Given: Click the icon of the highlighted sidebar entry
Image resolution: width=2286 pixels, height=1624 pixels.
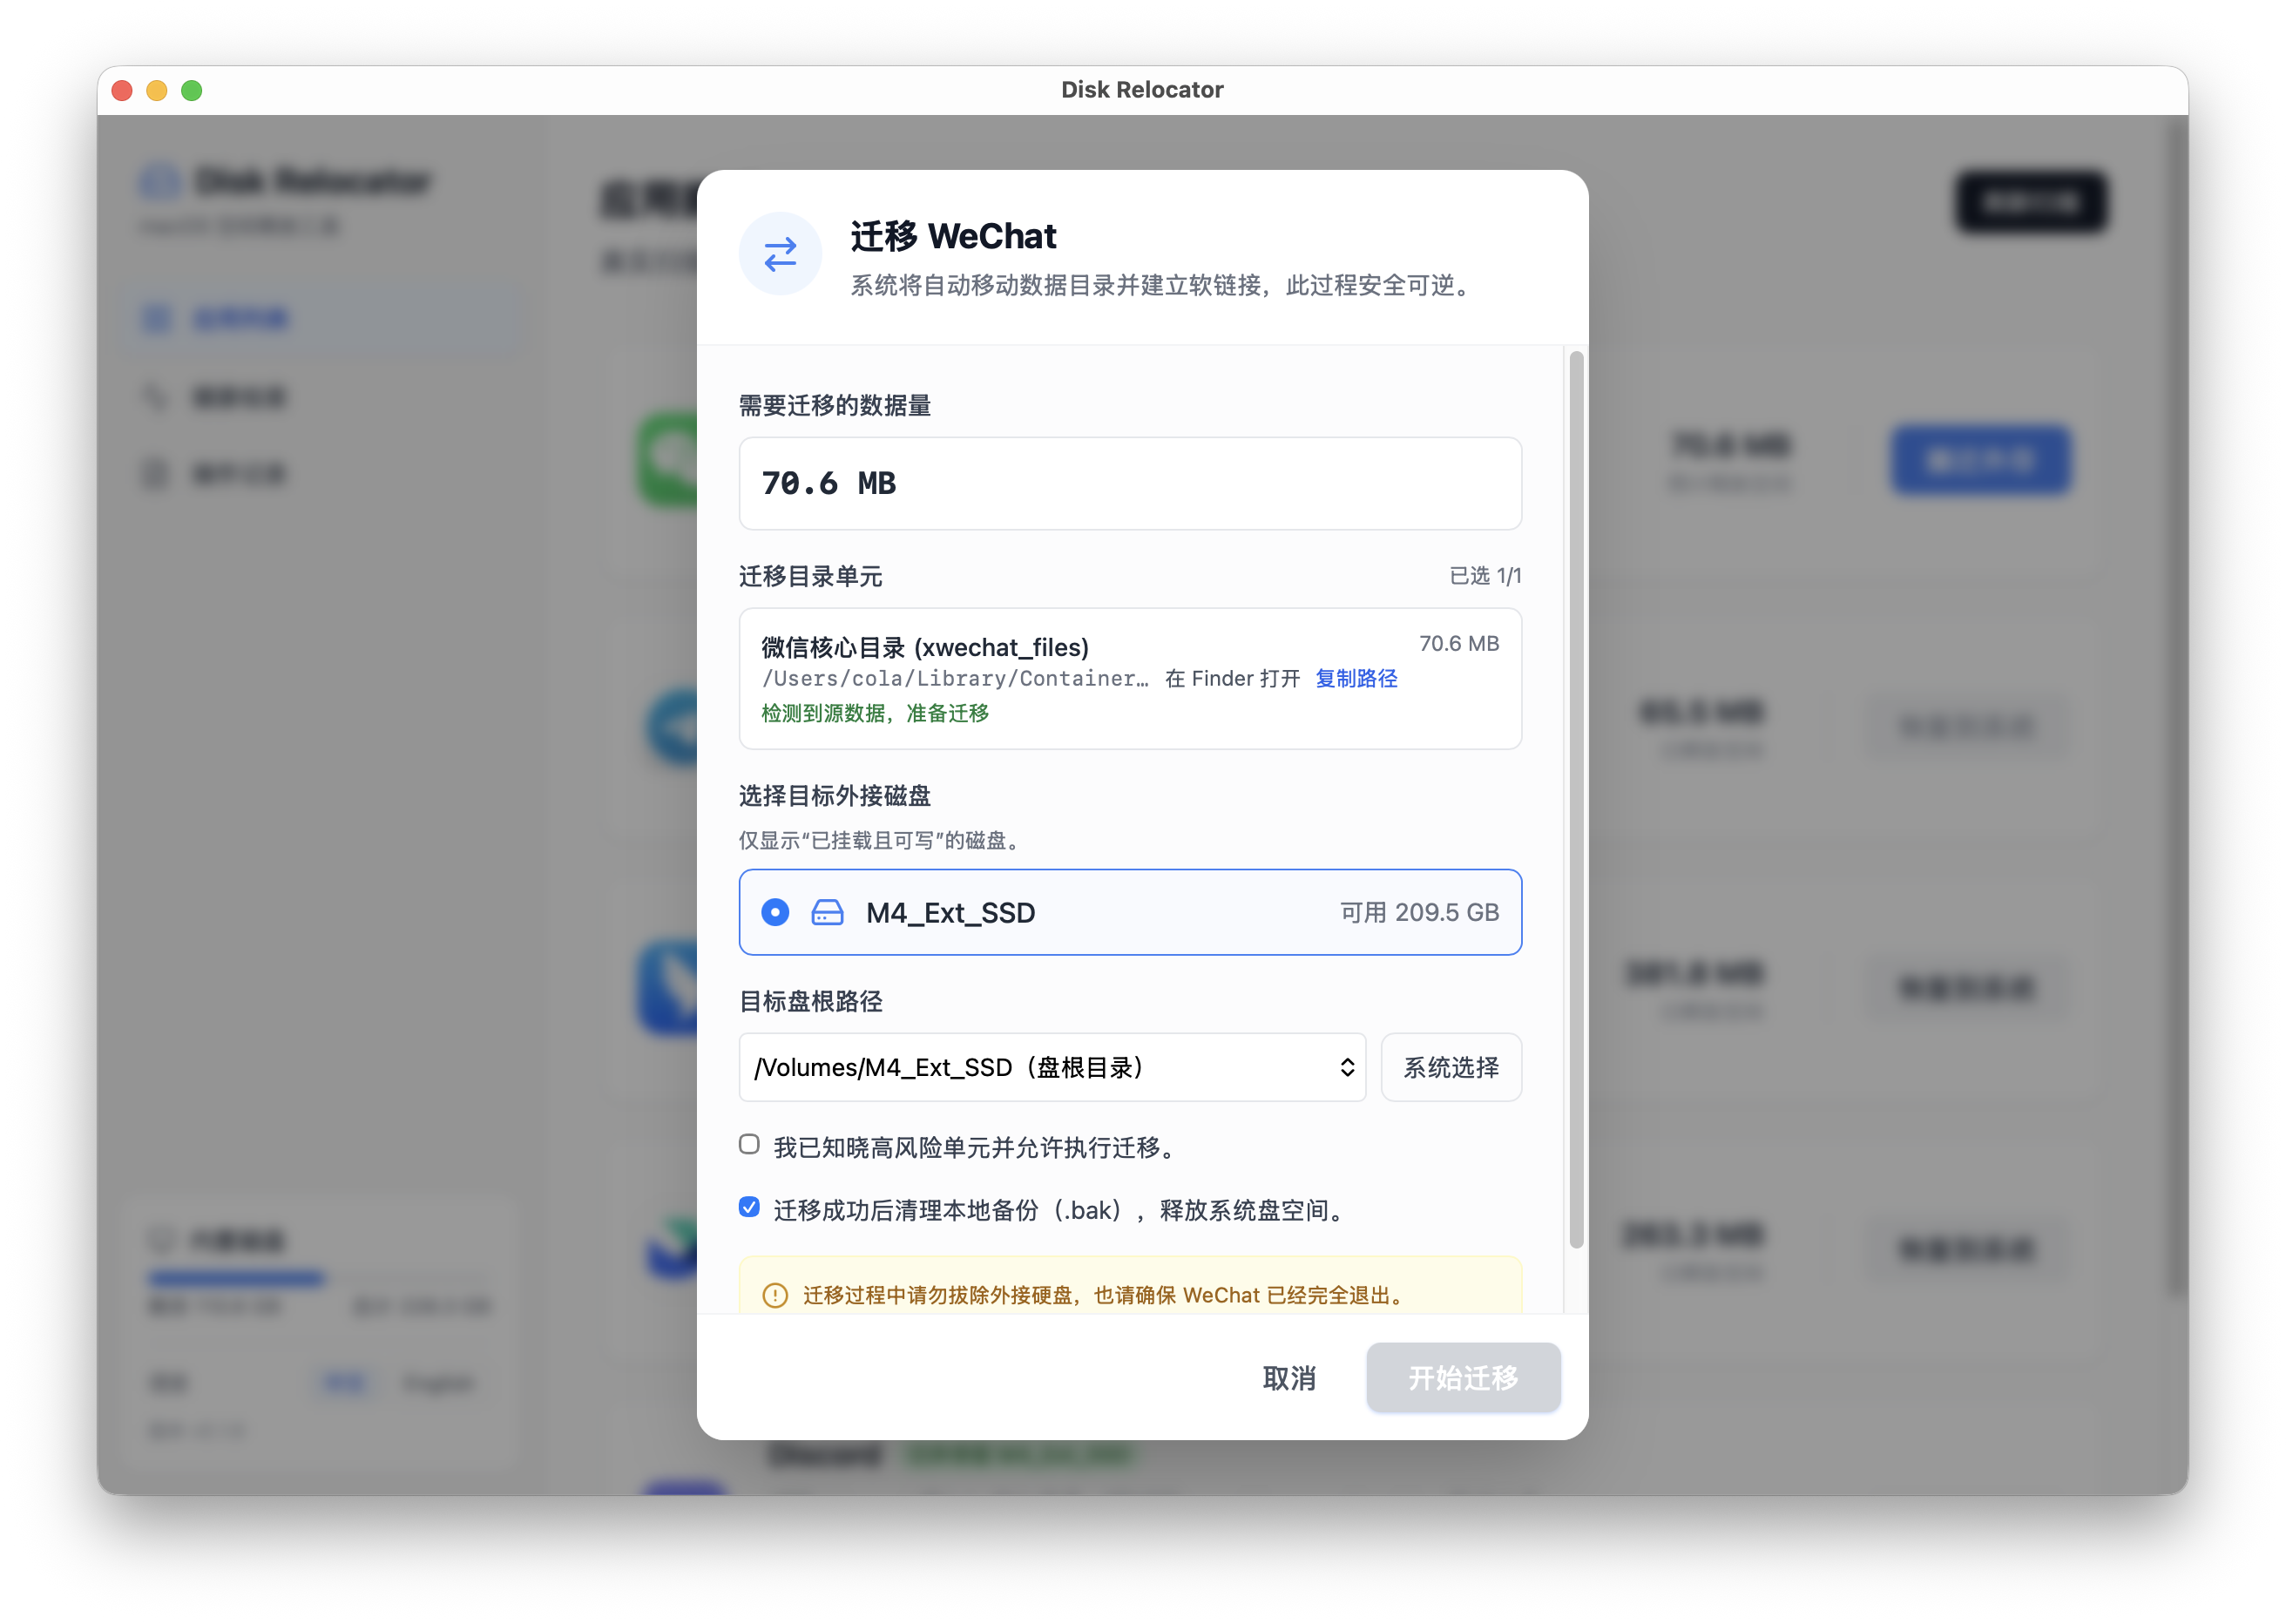Looking at the screenshot, I should 157,318.
